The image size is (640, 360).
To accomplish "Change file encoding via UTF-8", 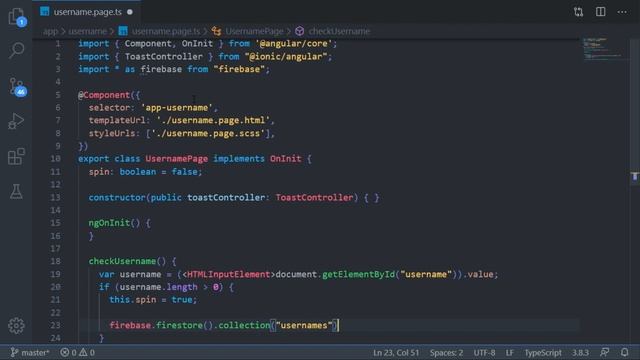I will coord(484,352).
